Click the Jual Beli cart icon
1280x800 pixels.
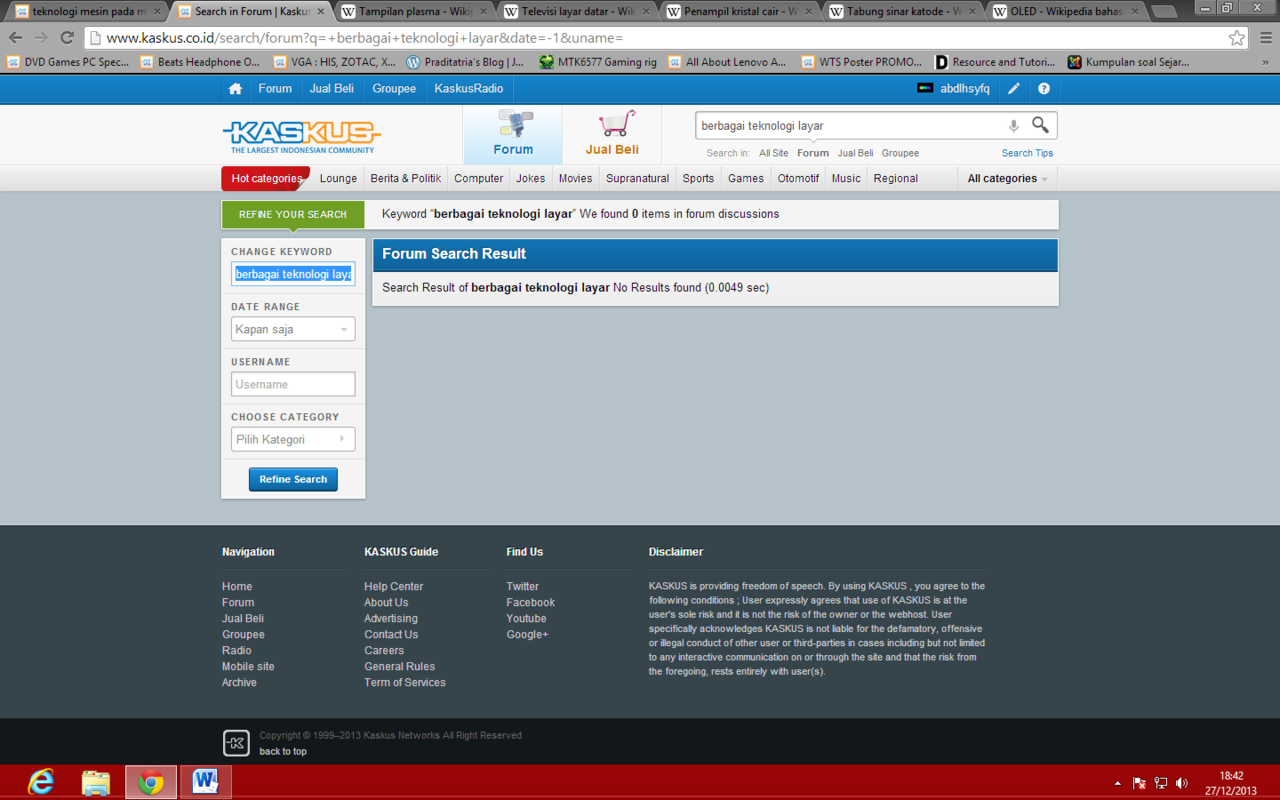click(617, 124)
